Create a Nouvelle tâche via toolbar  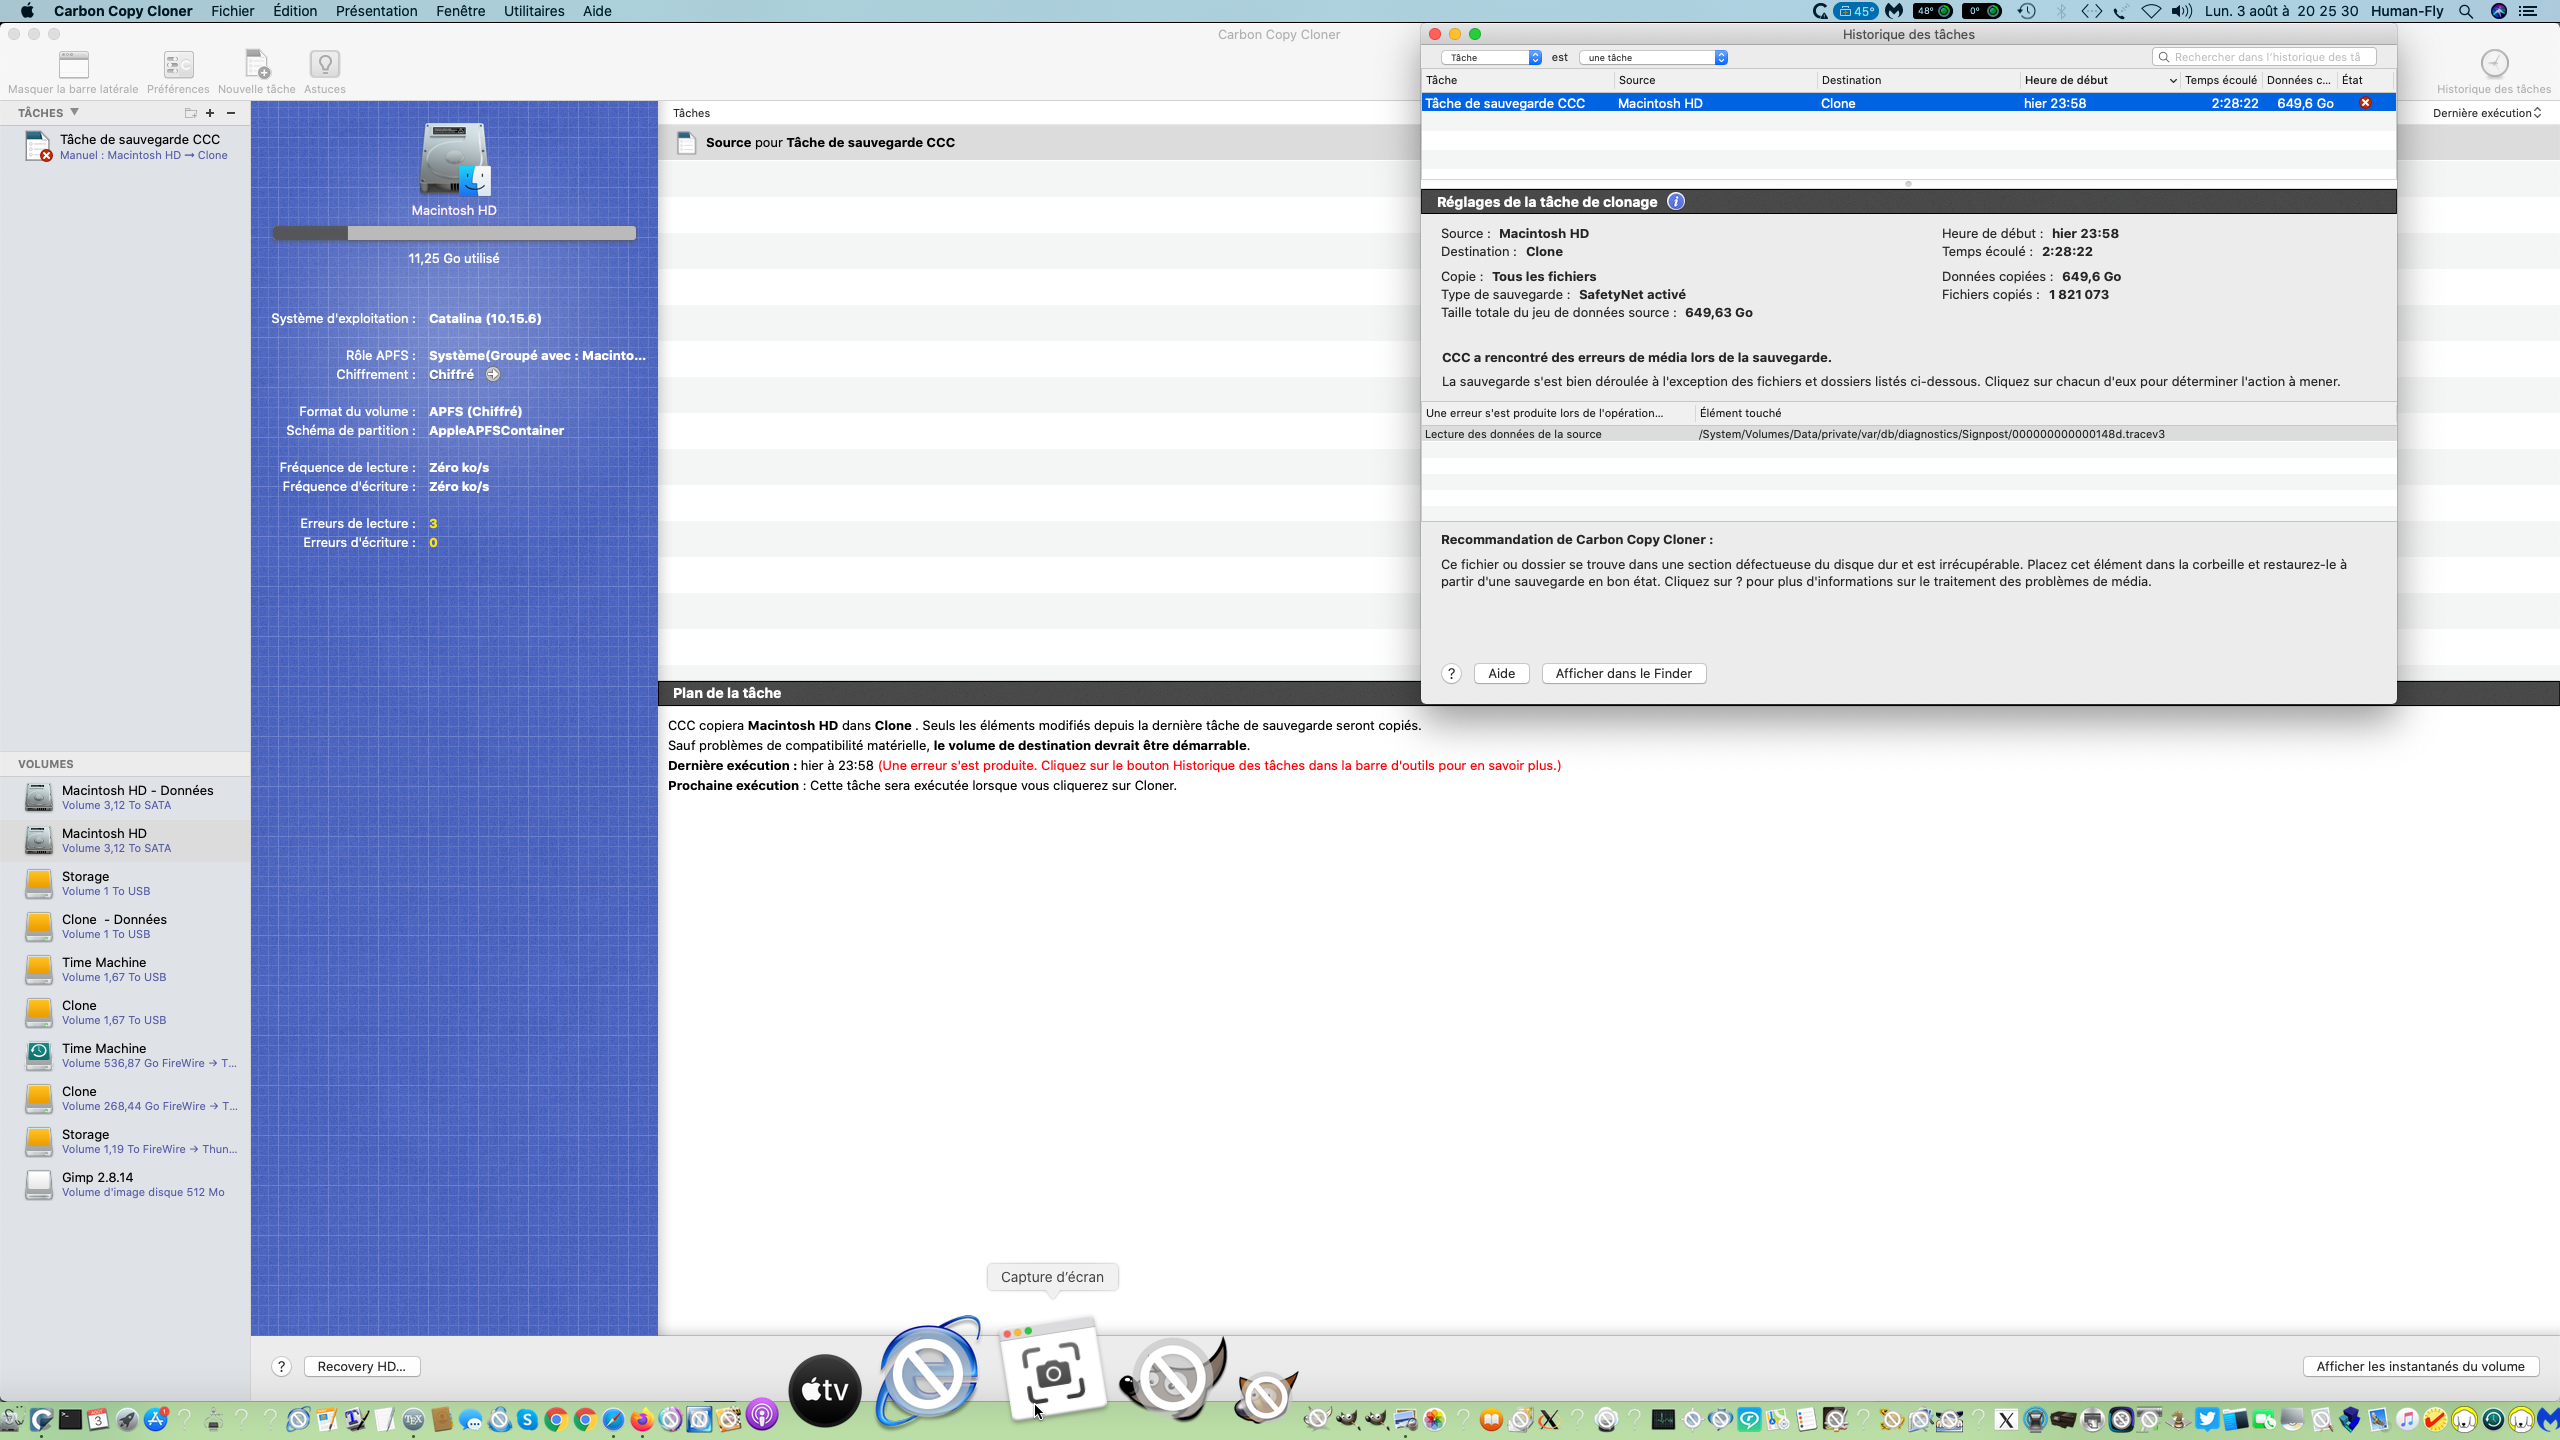[257, 65]
